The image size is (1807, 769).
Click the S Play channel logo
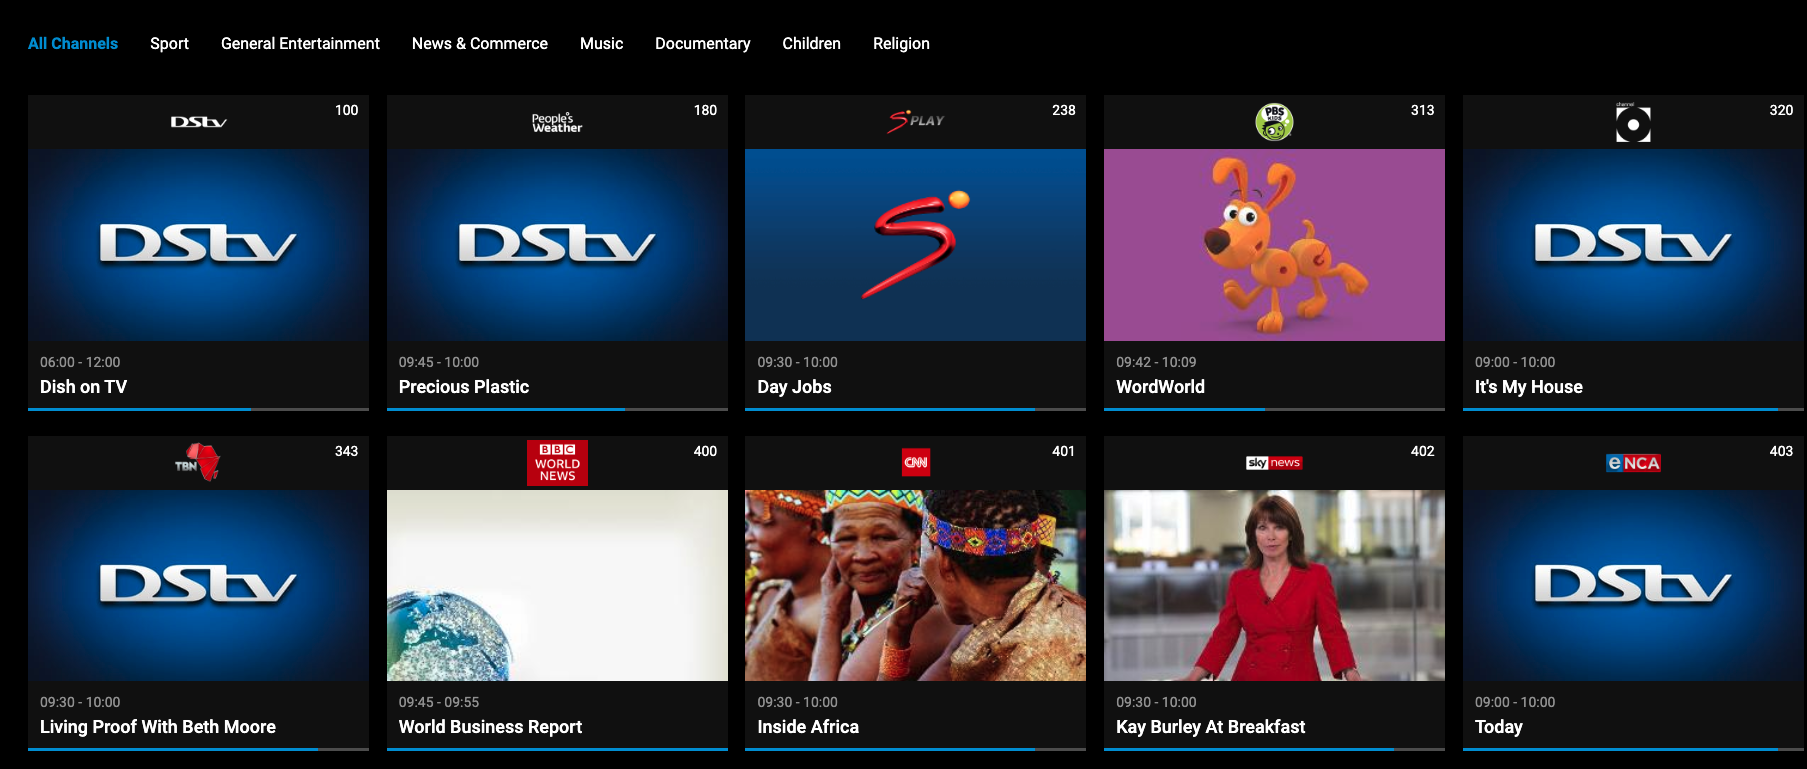pos(915,121)
